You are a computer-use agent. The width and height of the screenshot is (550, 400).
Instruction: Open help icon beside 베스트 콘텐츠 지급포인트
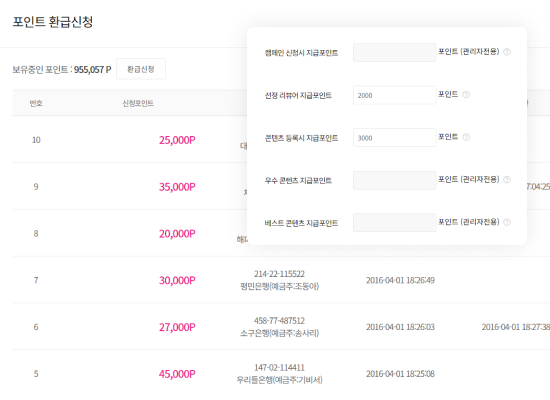(x=507, y=222)
